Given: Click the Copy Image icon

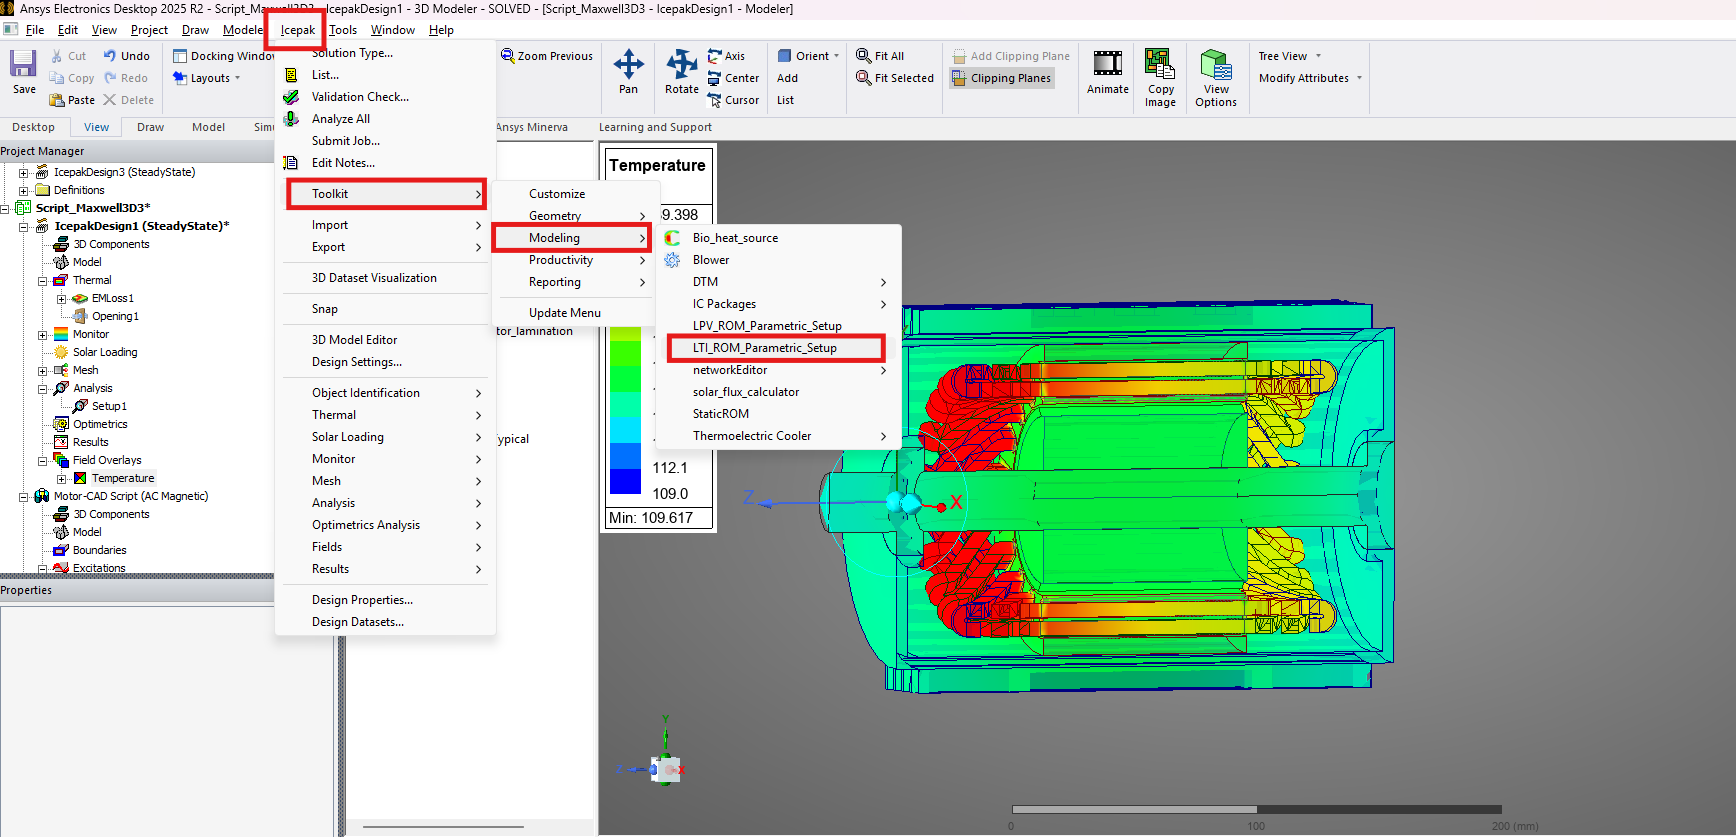Looking at the screenshot, I should tap(1160, 65).
